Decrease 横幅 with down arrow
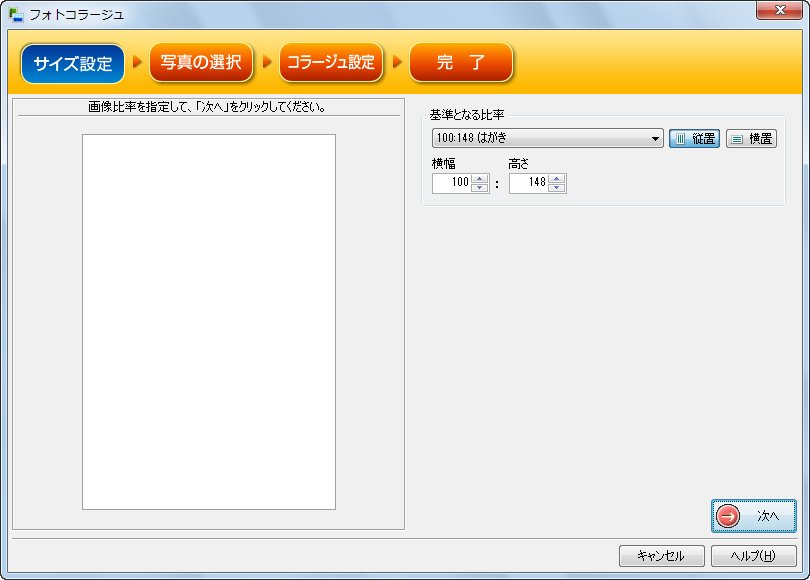Screen dimensions: 810x580 coord(480,187)
